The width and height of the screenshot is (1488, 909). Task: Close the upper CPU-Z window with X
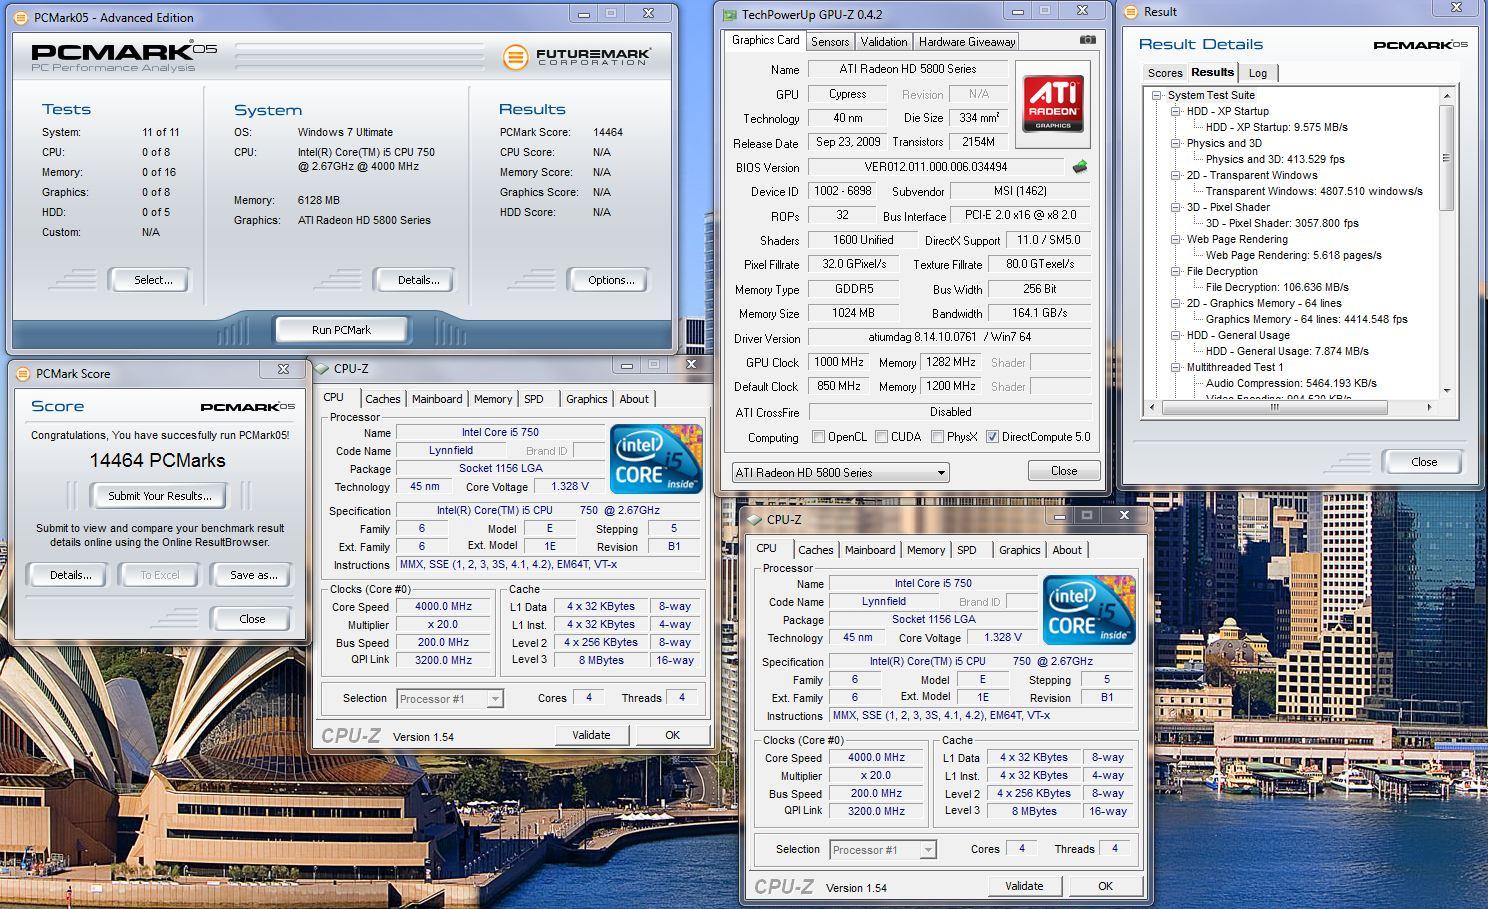tap(690, 365)
